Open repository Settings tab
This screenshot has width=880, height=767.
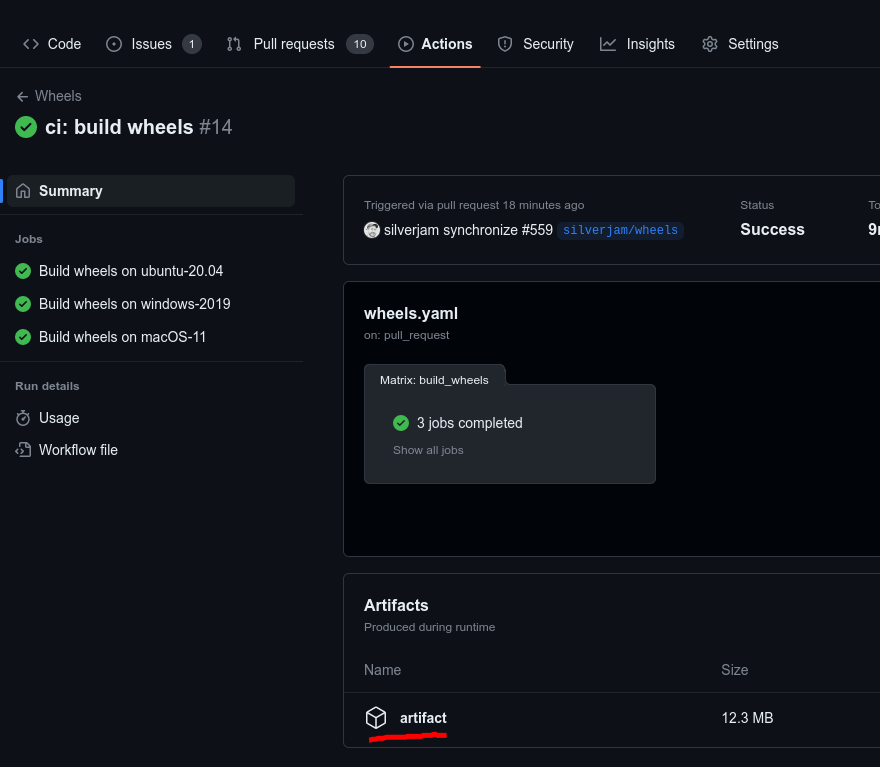[x=740, y=44]
